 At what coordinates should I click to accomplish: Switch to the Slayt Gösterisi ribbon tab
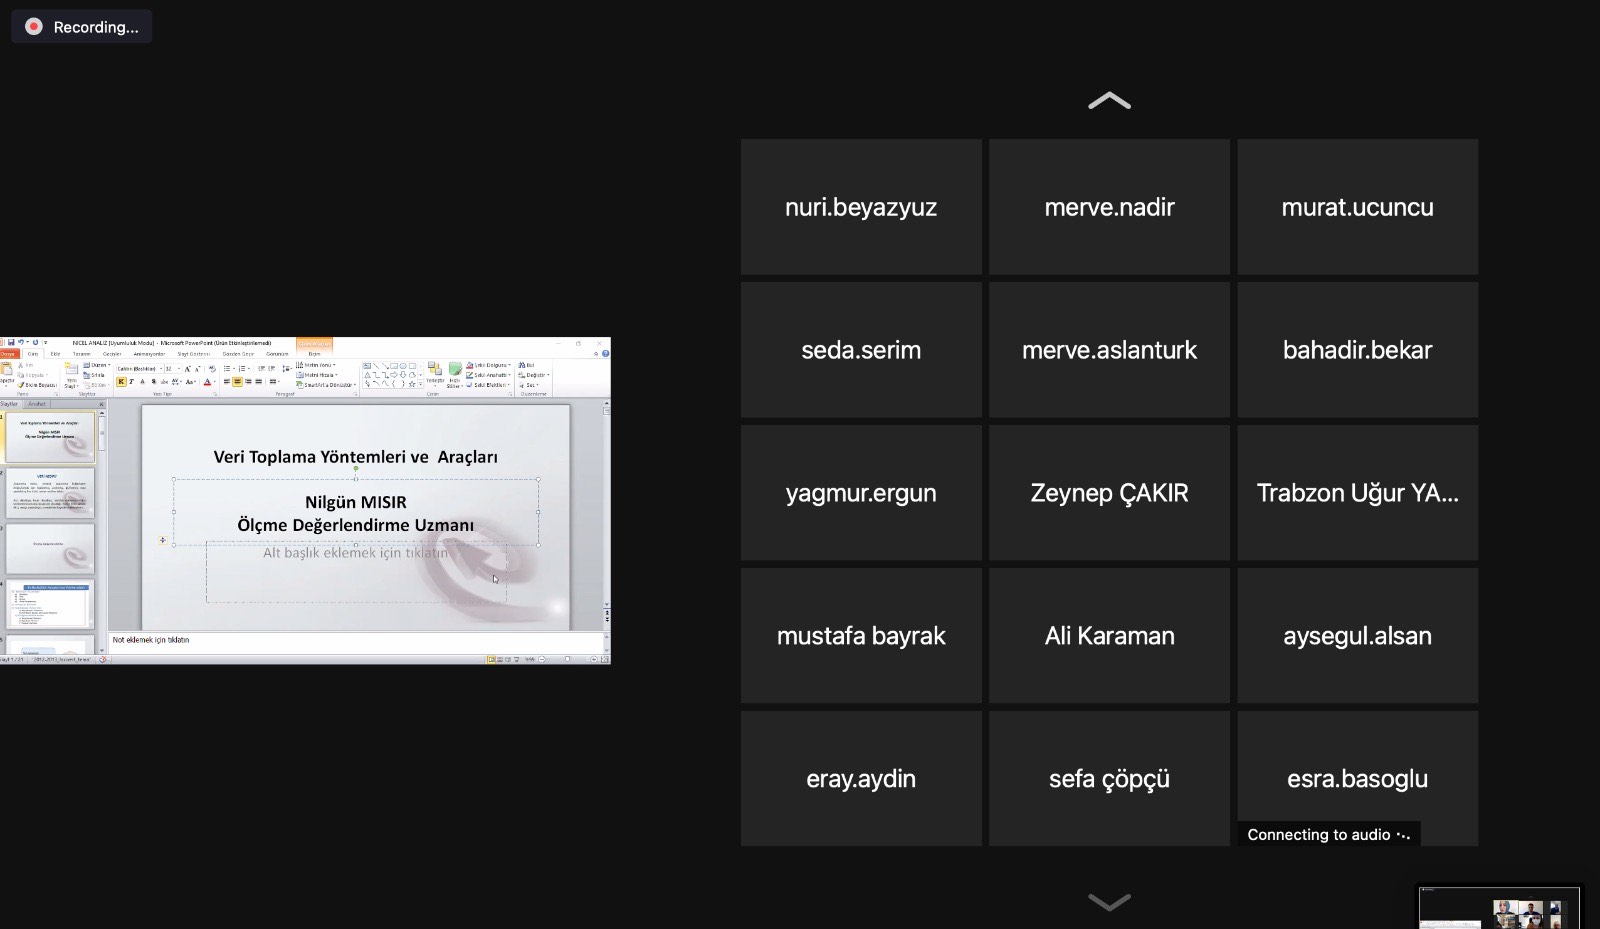pyautogui.click(x=194, y=354)
